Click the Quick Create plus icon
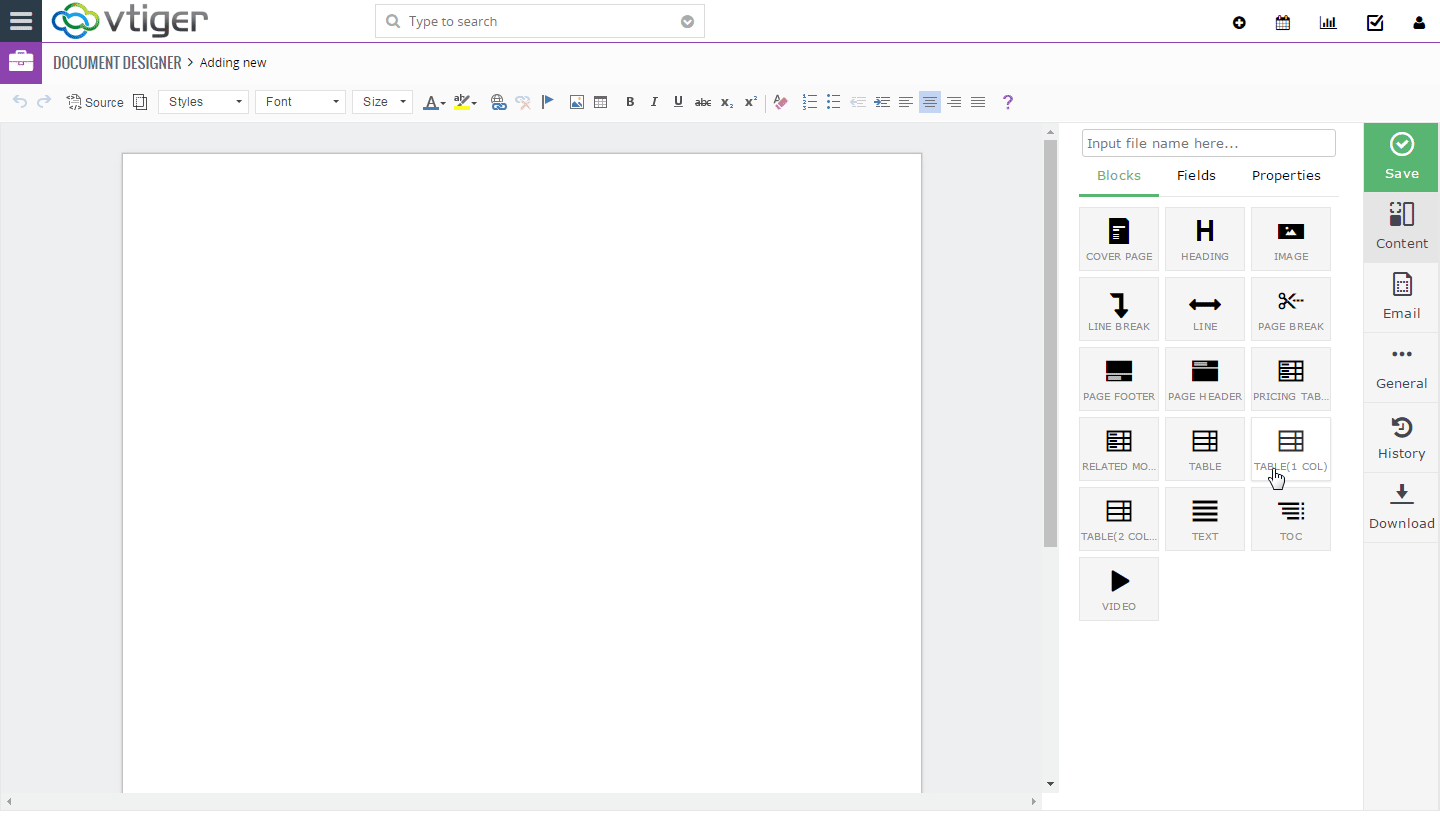 (x=1239, y=22)
